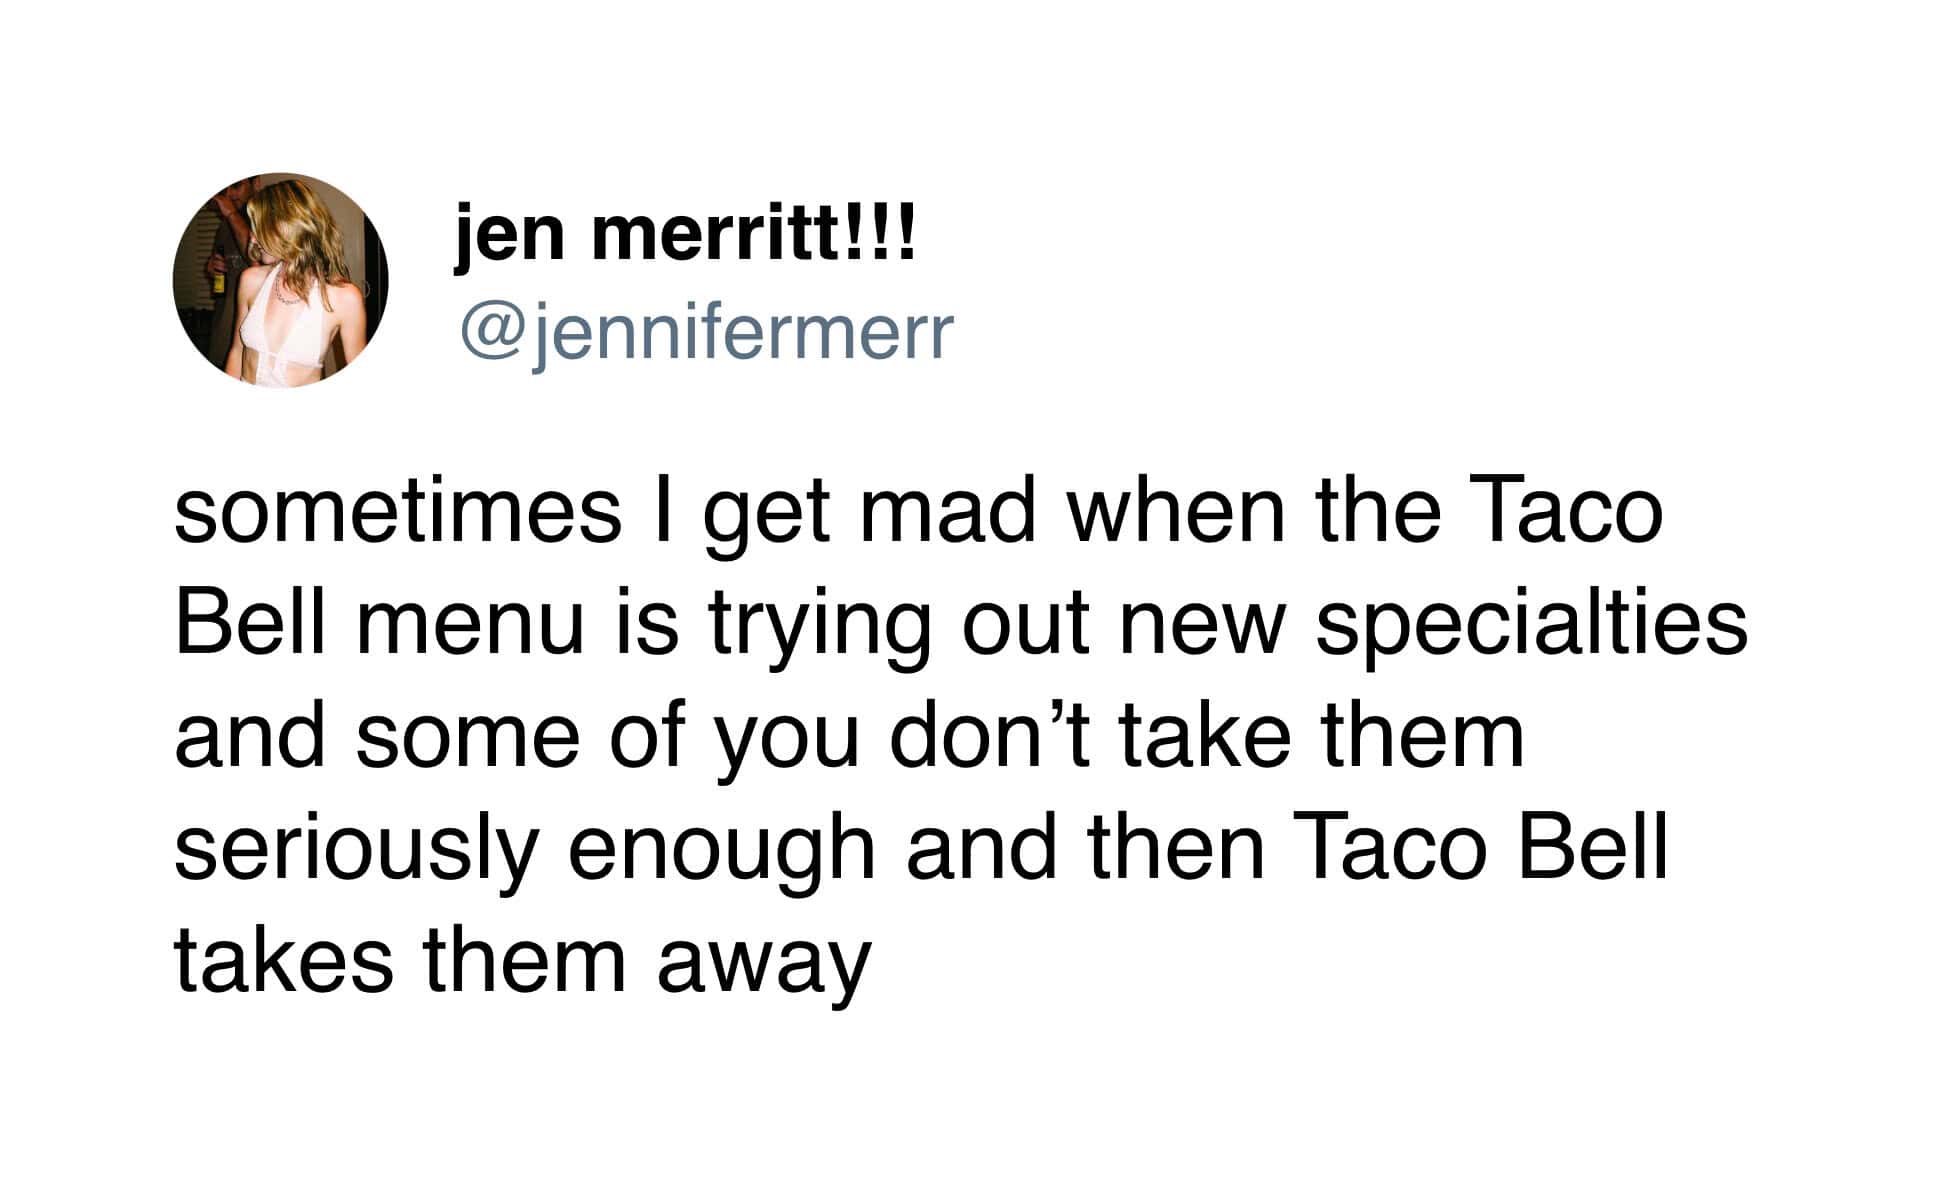Image resolution: width=1943 pixels, height=1187 pixels.
Task: Click the word "menu" in the tweet
Action: point(471,623)
